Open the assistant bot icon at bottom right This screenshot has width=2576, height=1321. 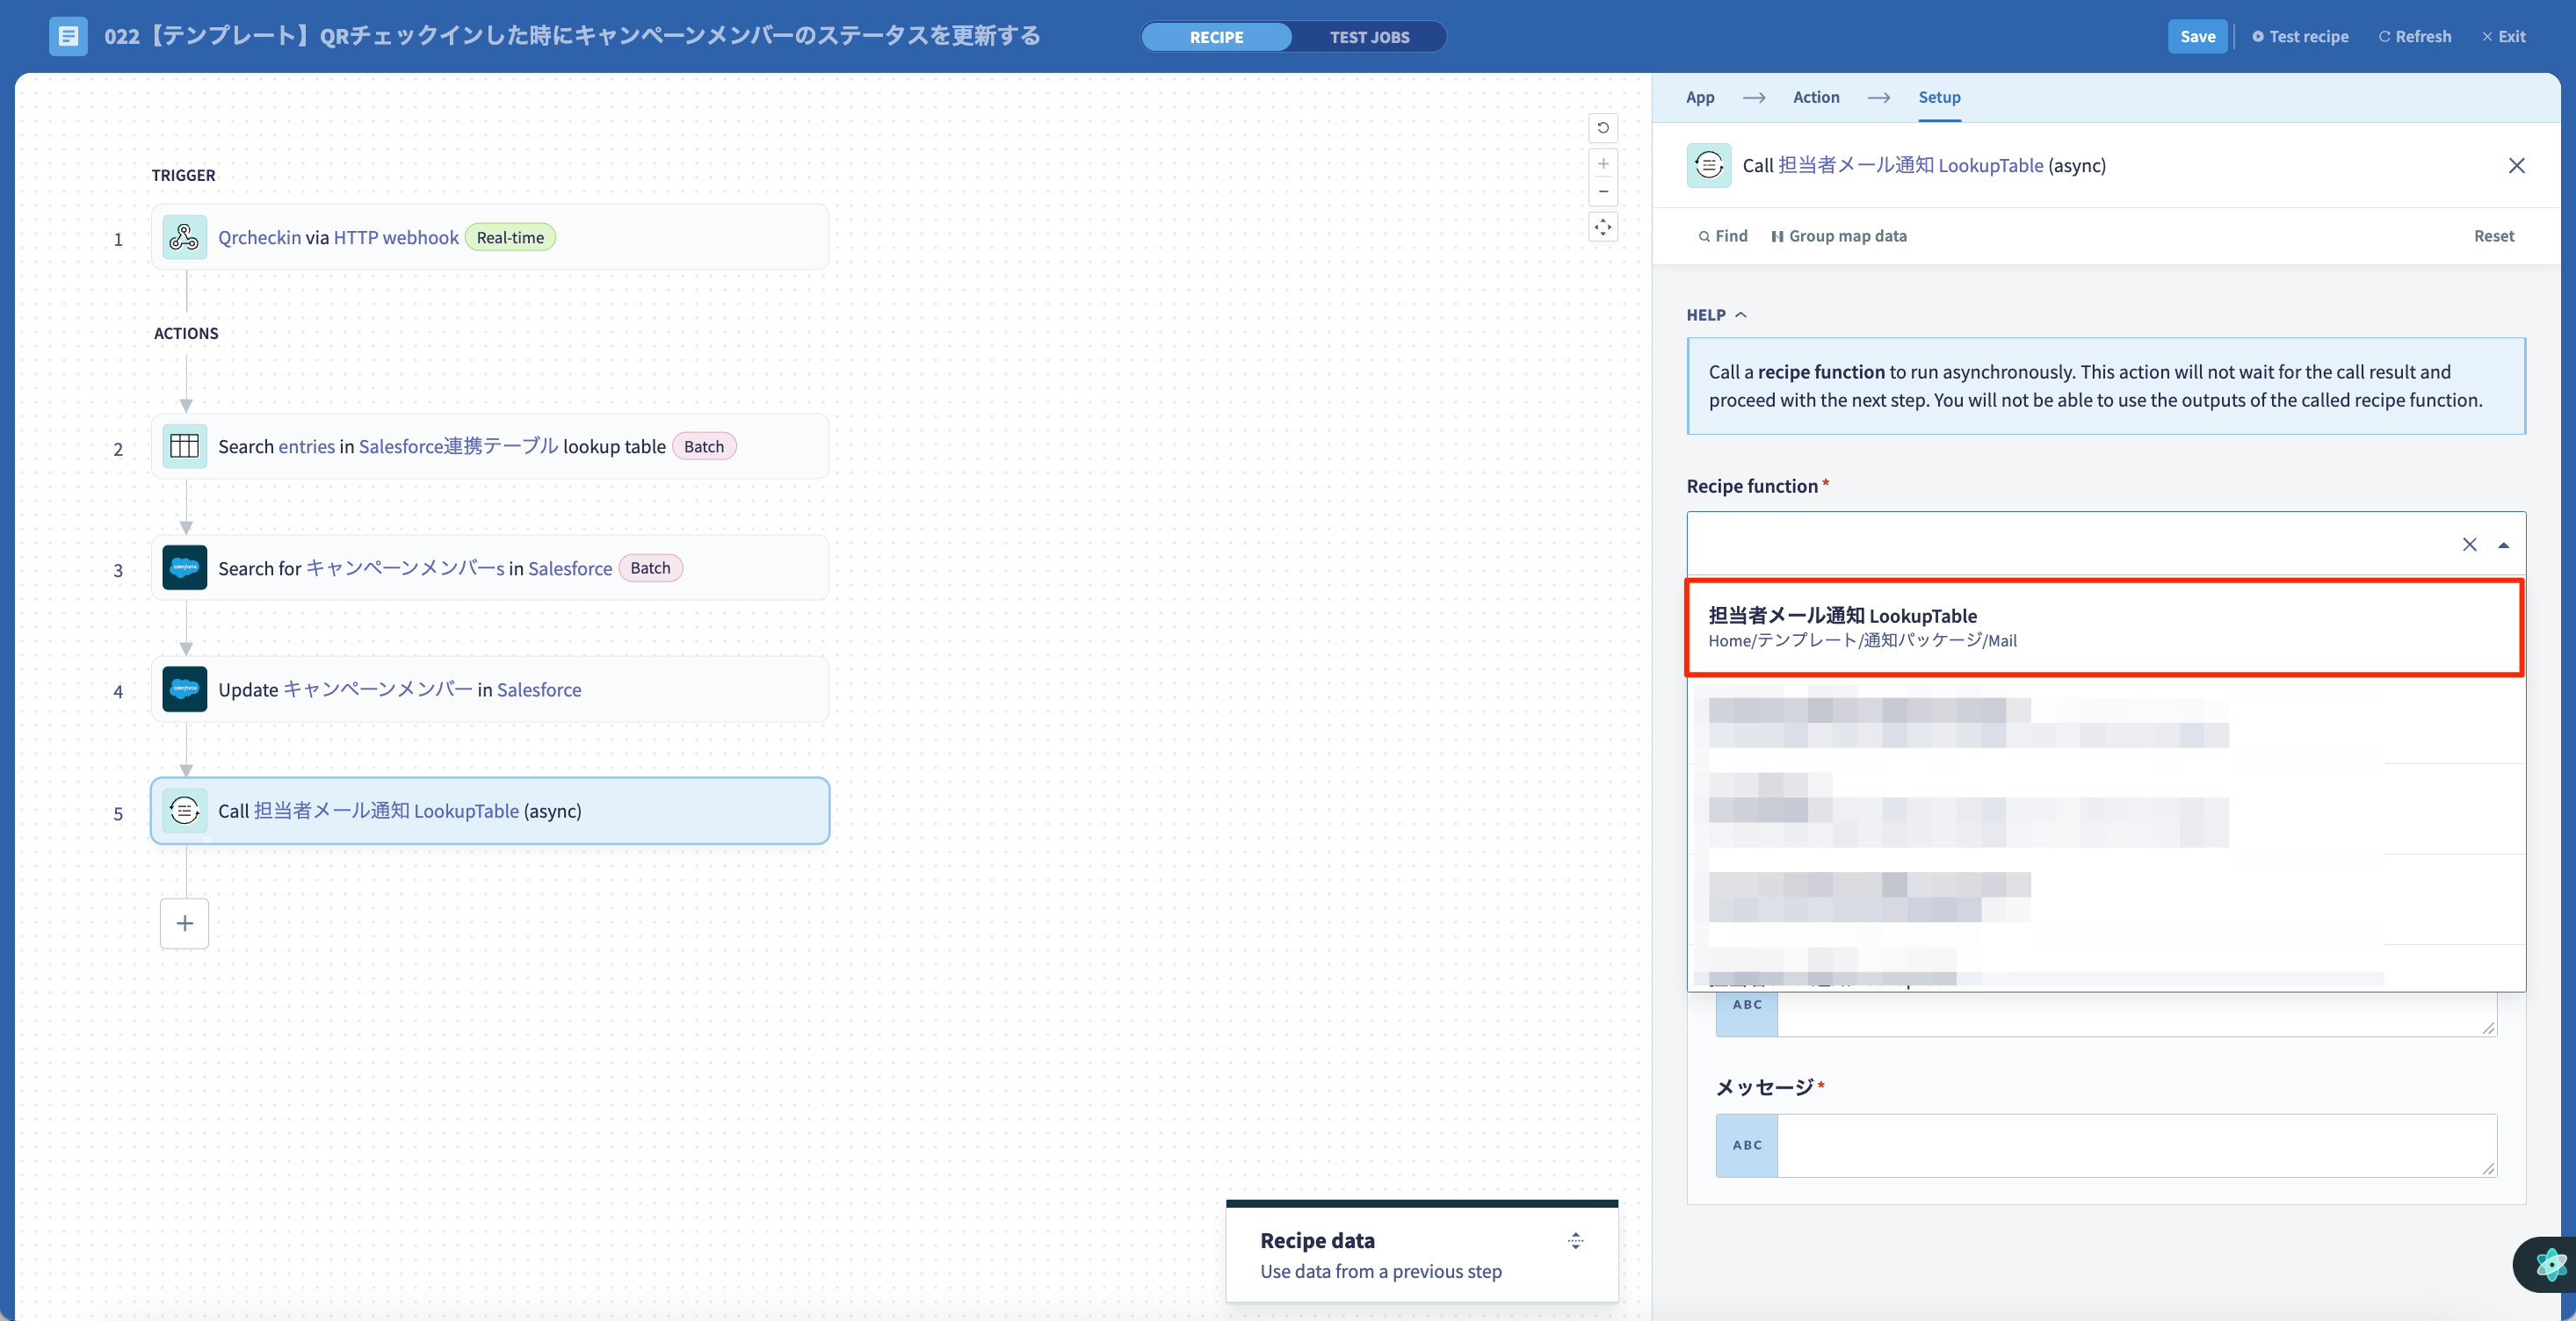coord(2550,1264)
